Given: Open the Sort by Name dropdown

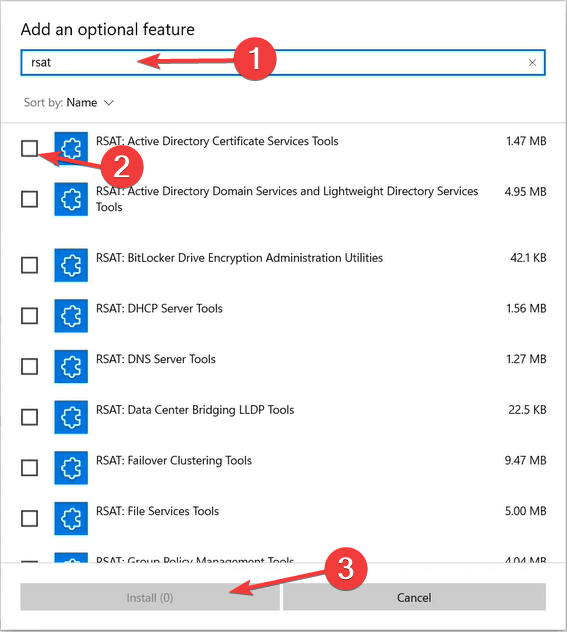Looking at the screenshot, I should [x=69, y=102].
